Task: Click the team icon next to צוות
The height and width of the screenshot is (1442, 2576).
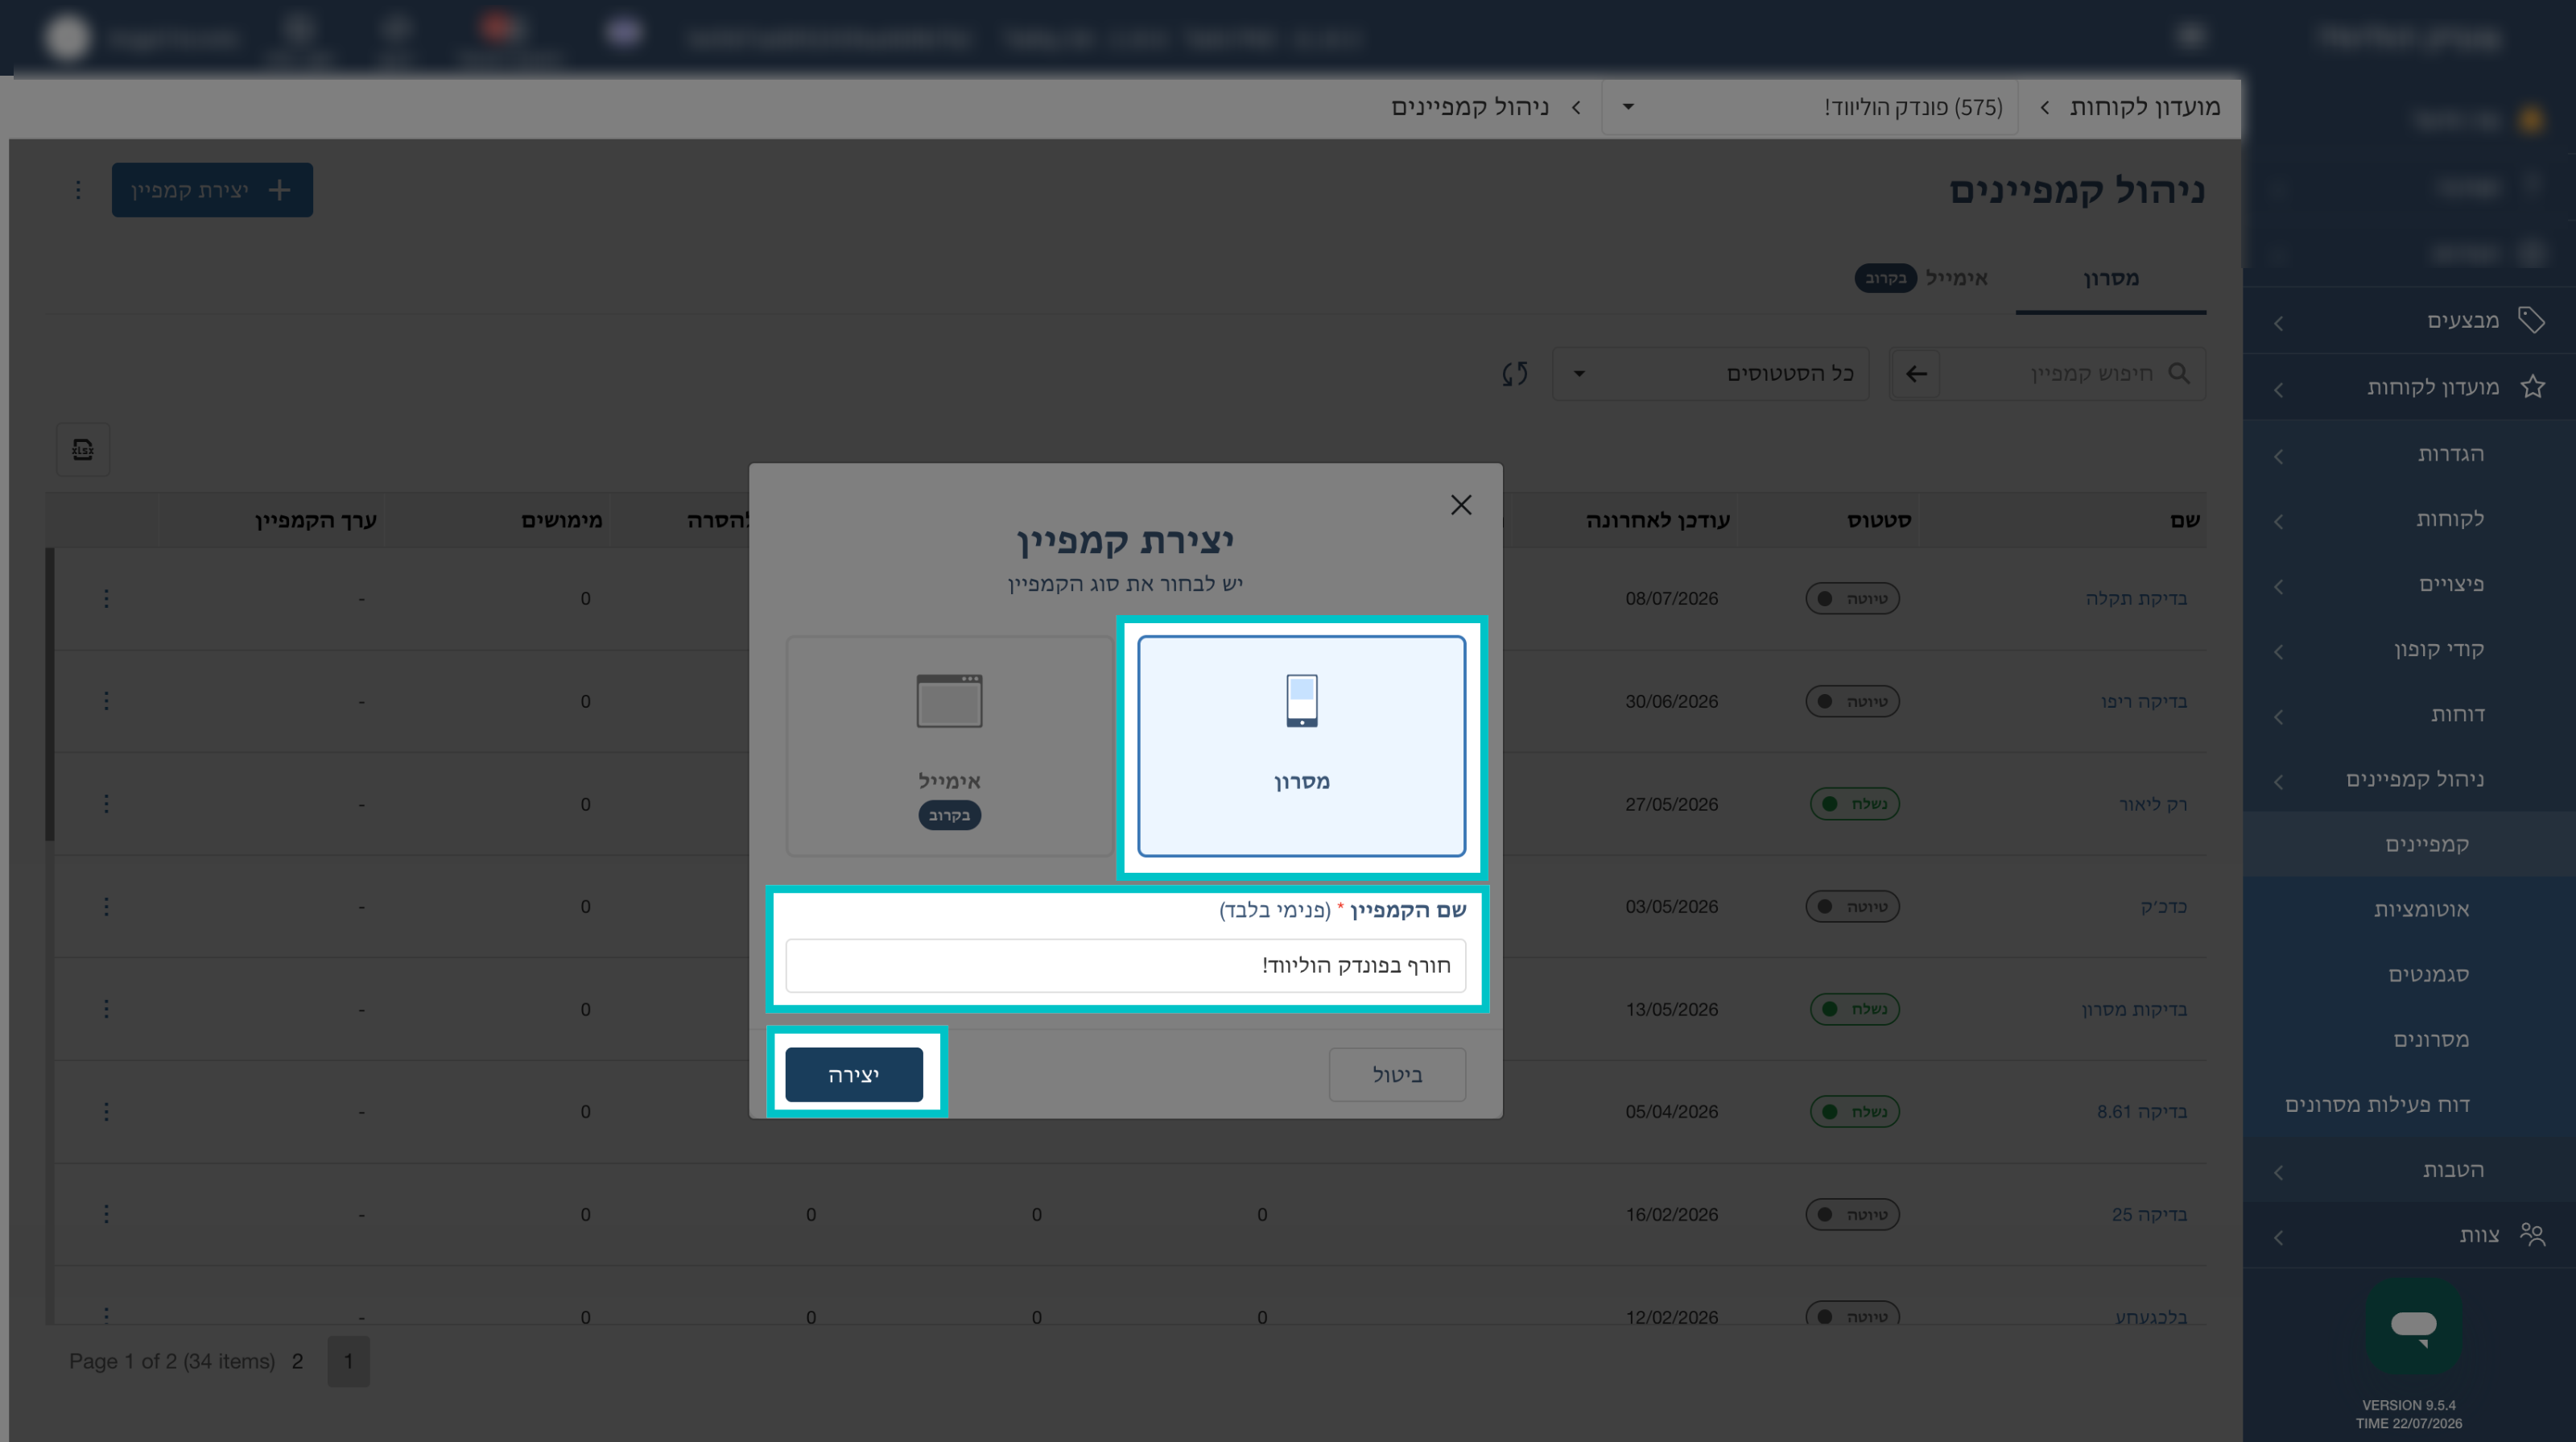Action: (2532, 1235)
